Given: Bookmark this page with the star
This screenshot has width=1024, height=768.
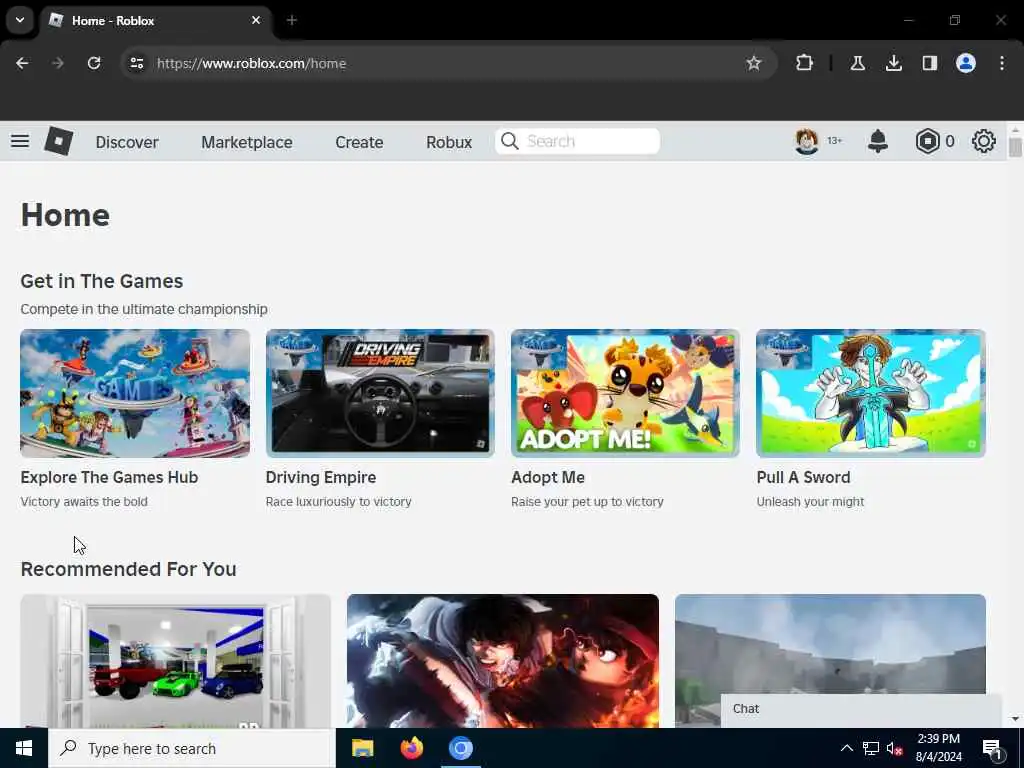Looking at the screenshot, I should pos(754,63).
